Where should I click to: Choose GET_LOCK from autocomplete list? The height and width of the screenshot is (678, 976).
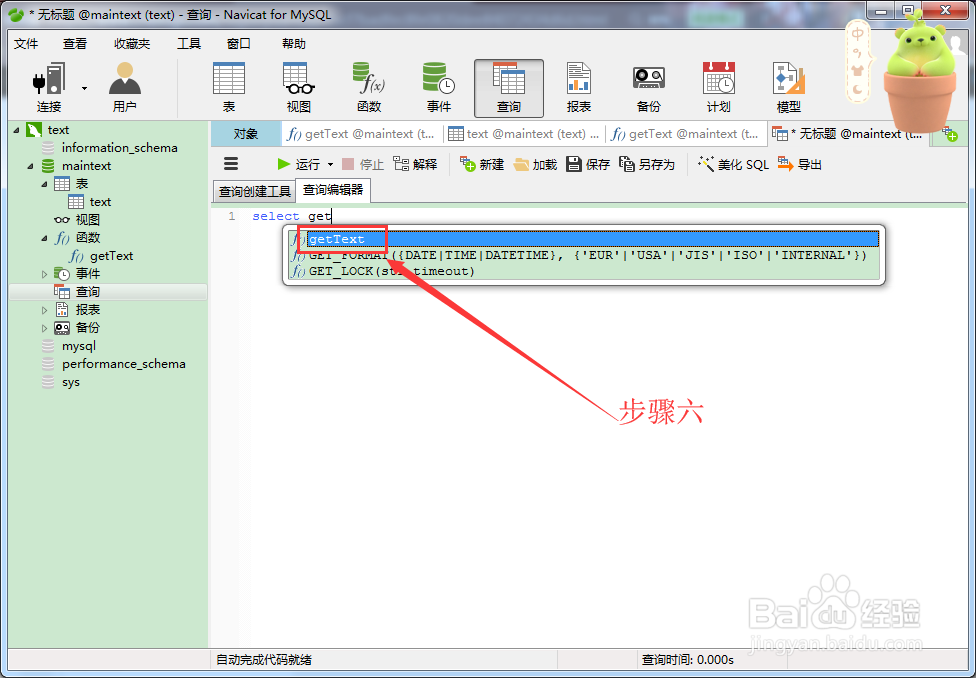coord(584,271)
